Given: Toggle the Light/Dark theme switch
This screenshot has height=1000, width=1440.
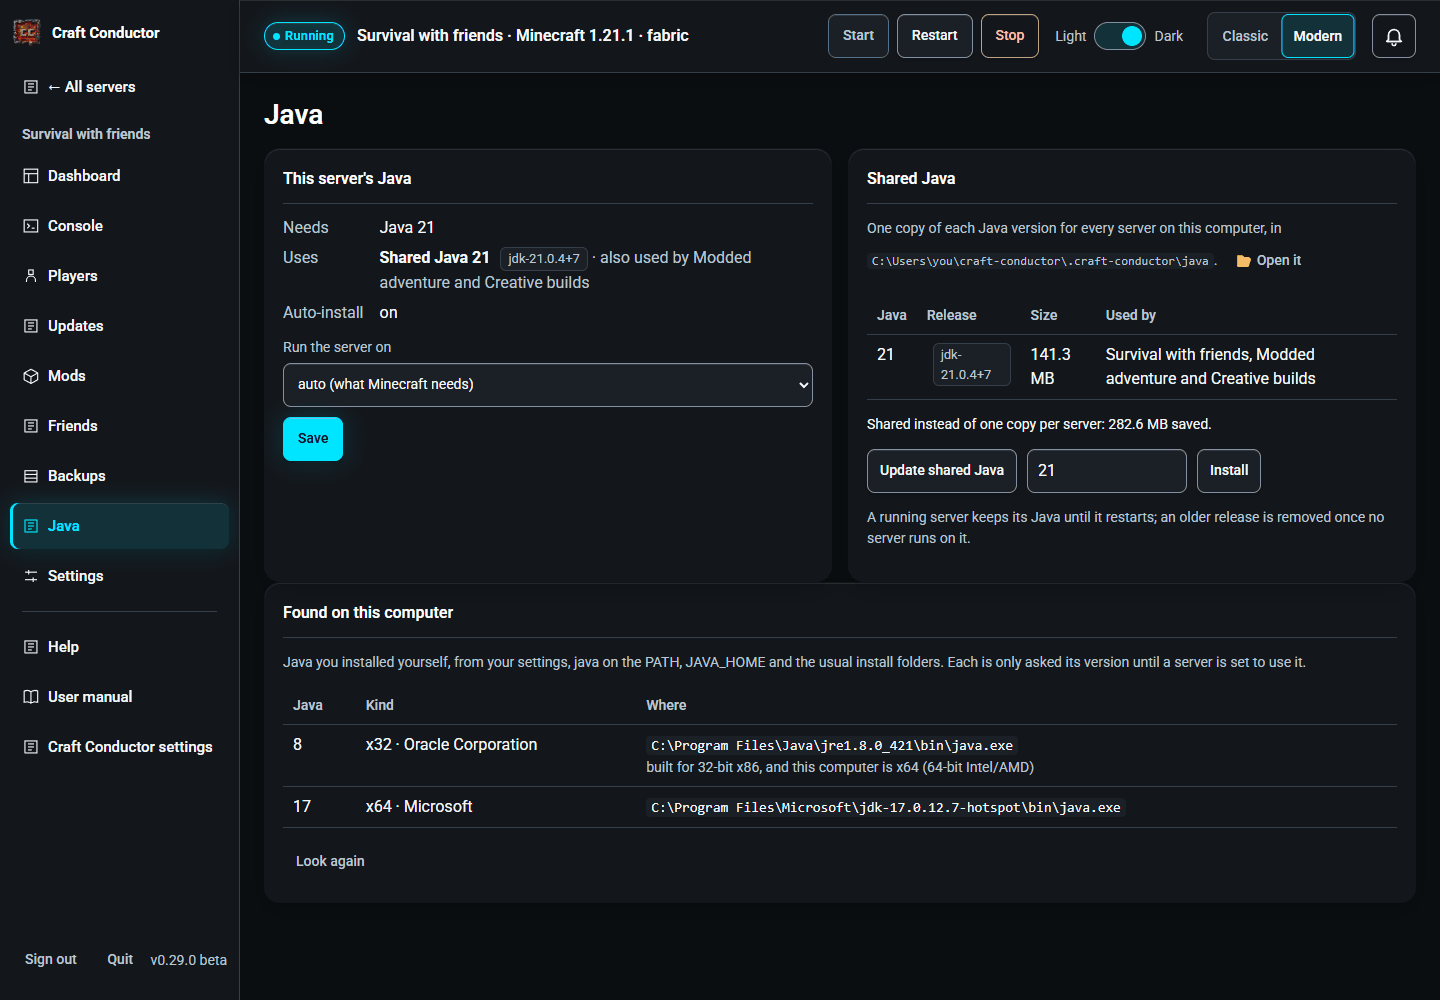Looking at the screenshot, I should 1120,36.
